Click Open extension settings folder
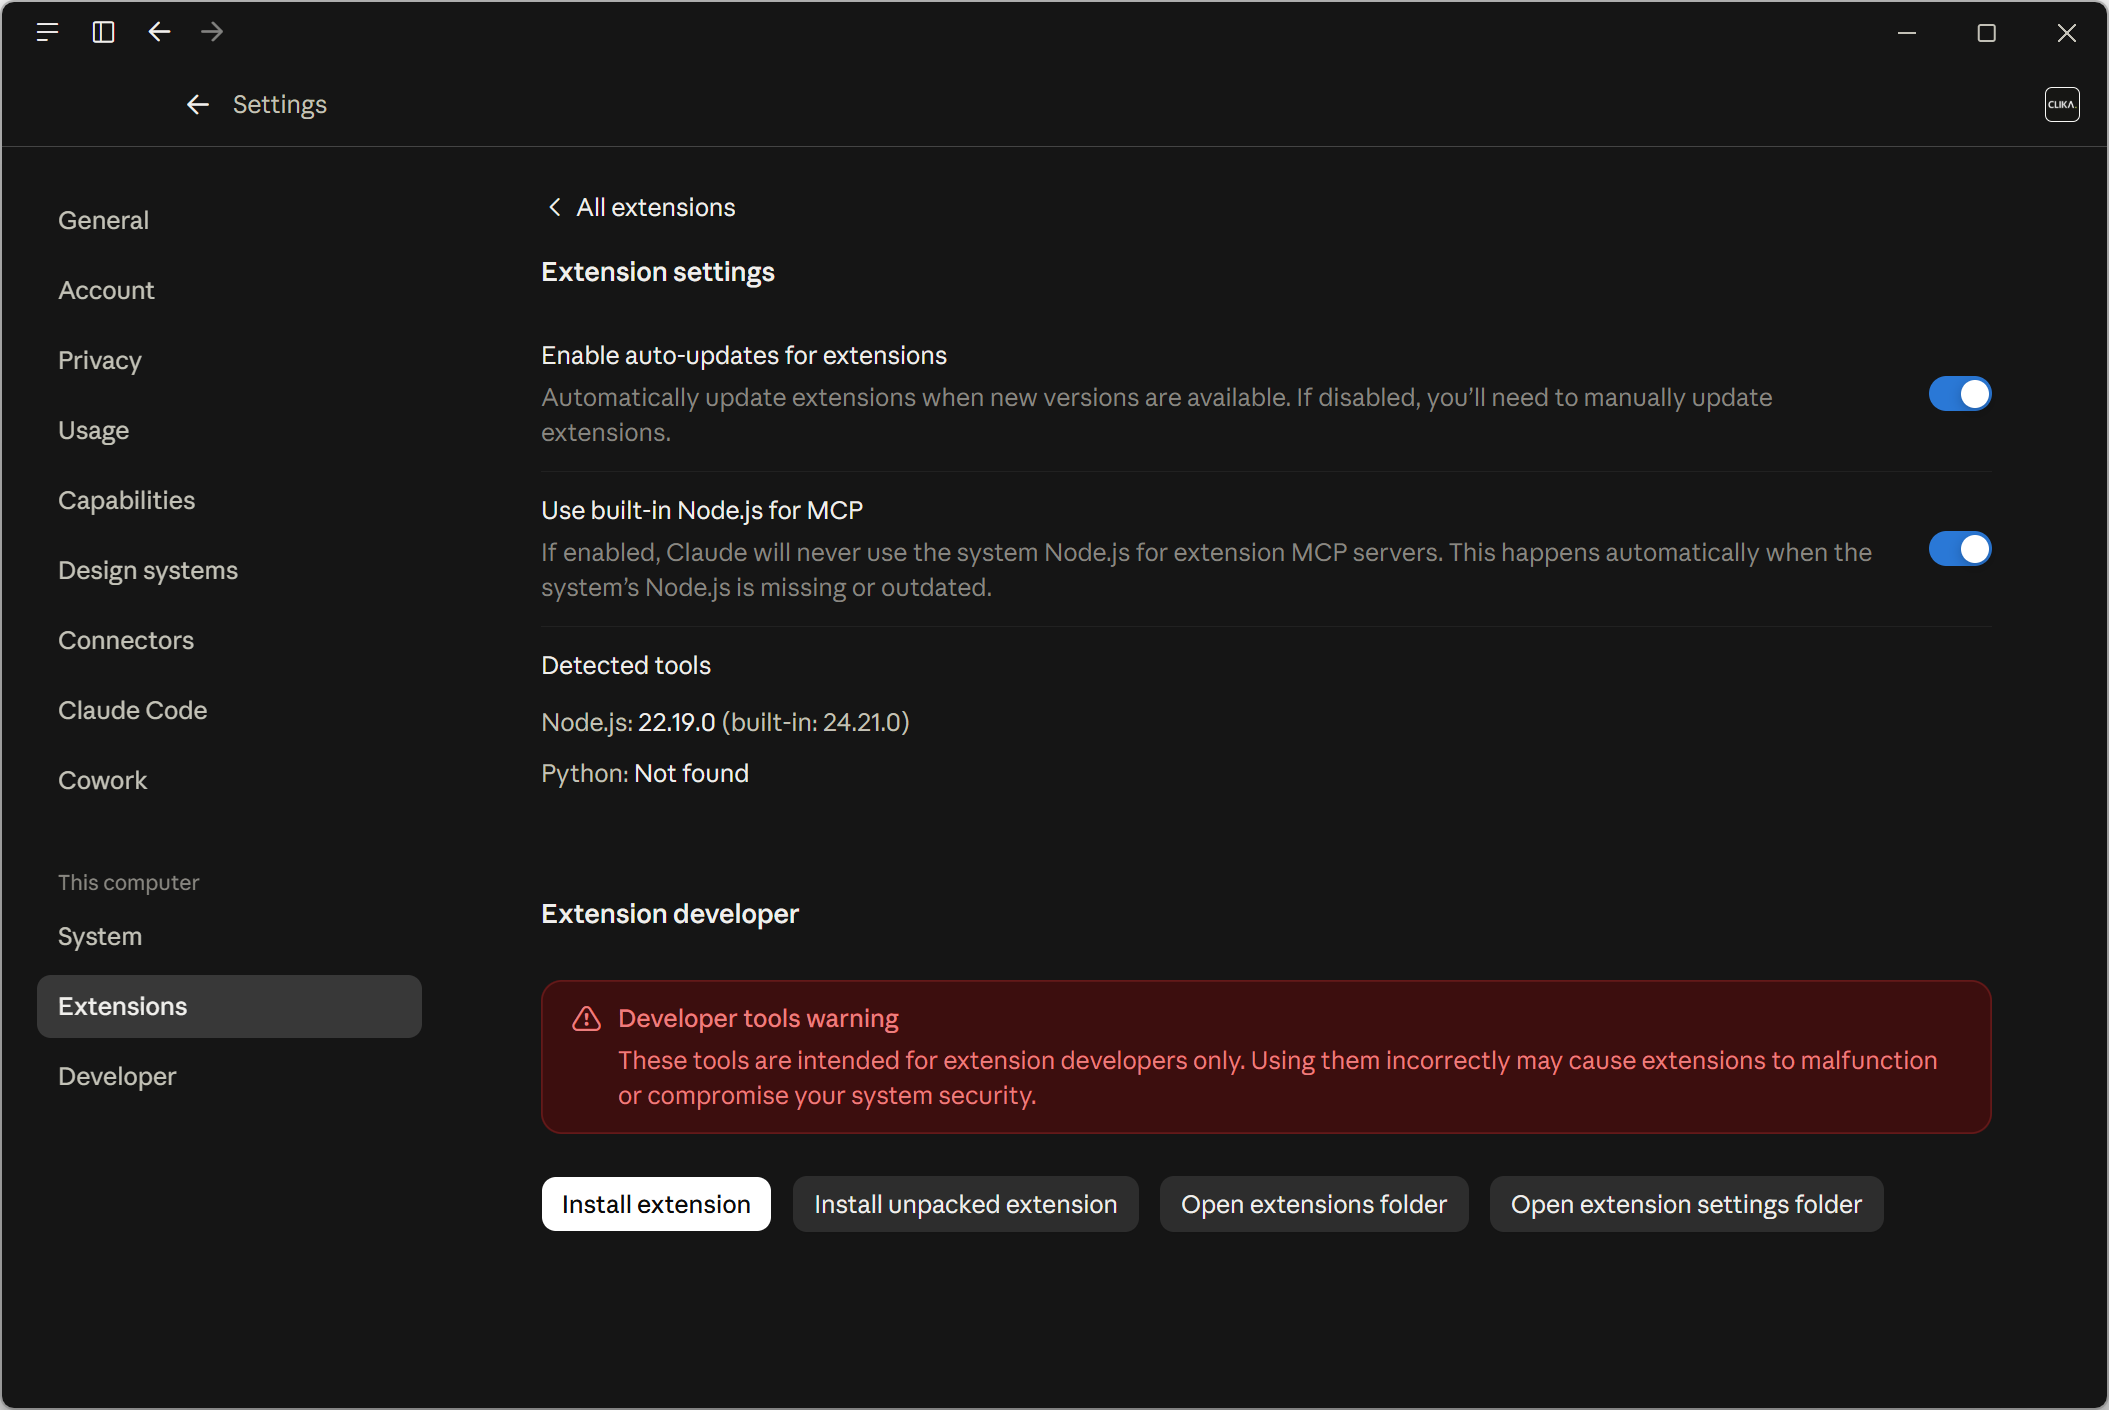Viewport: 2109px width, 1410px height. (x=1686, y=1204)
